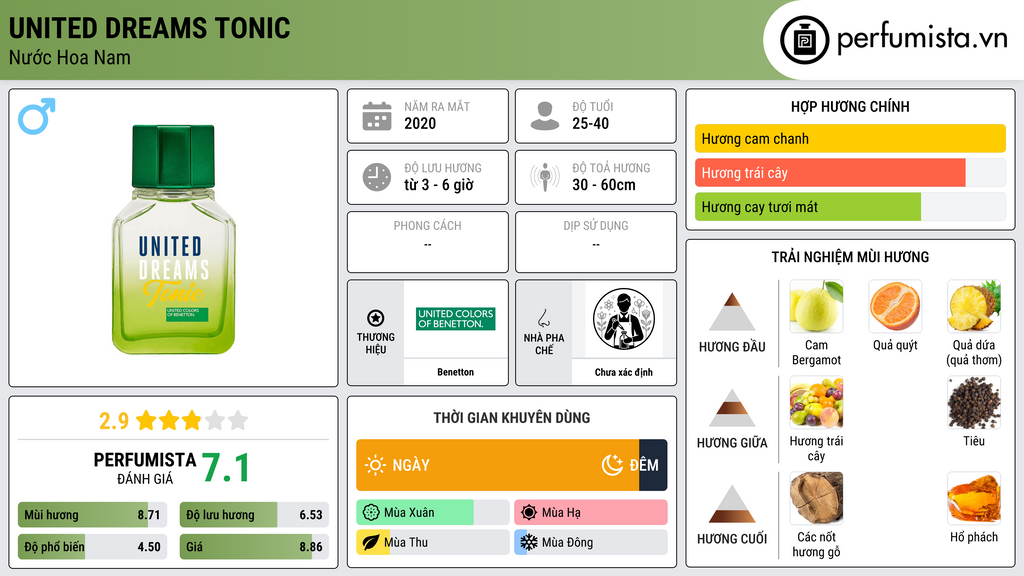This screenshot has width=1024, height=576.
Task: Select the Quả quýt note image
Action: click(x=895, y=306)
